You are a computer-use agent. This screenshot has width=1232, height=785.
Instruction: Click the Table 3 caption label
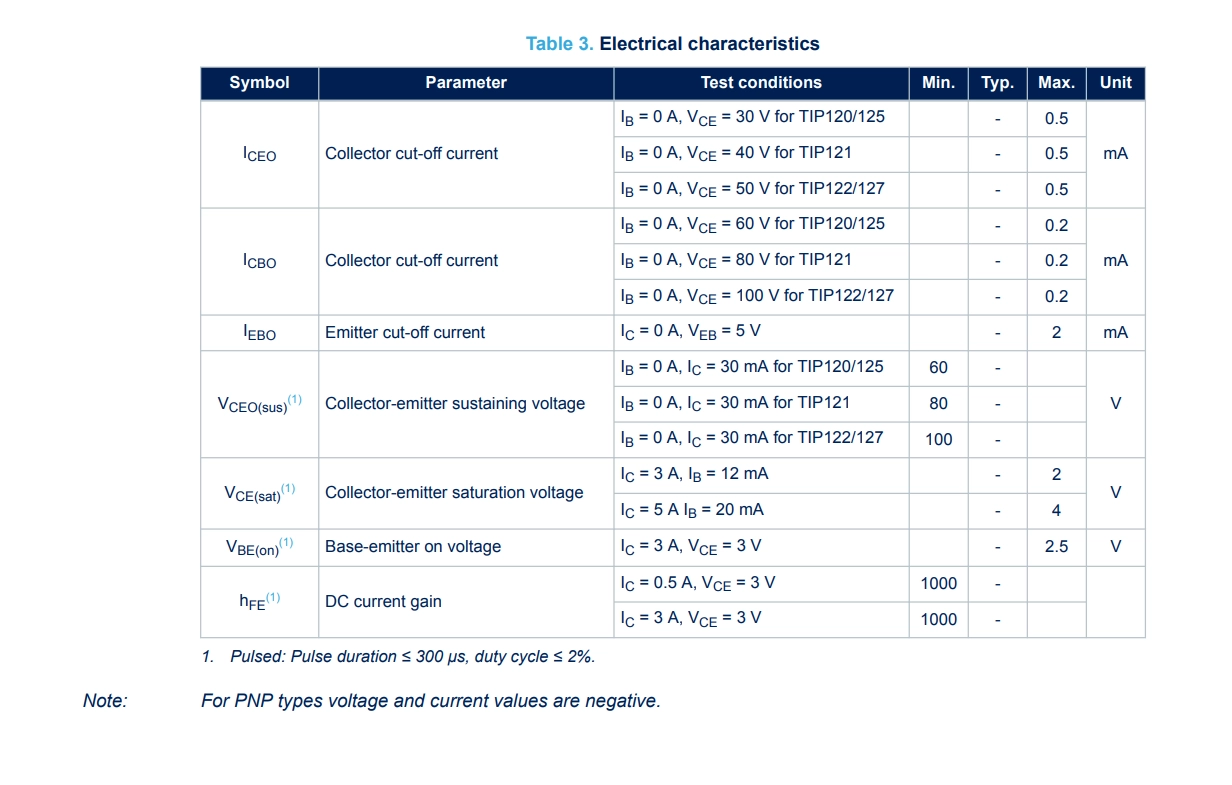[560, 44]
